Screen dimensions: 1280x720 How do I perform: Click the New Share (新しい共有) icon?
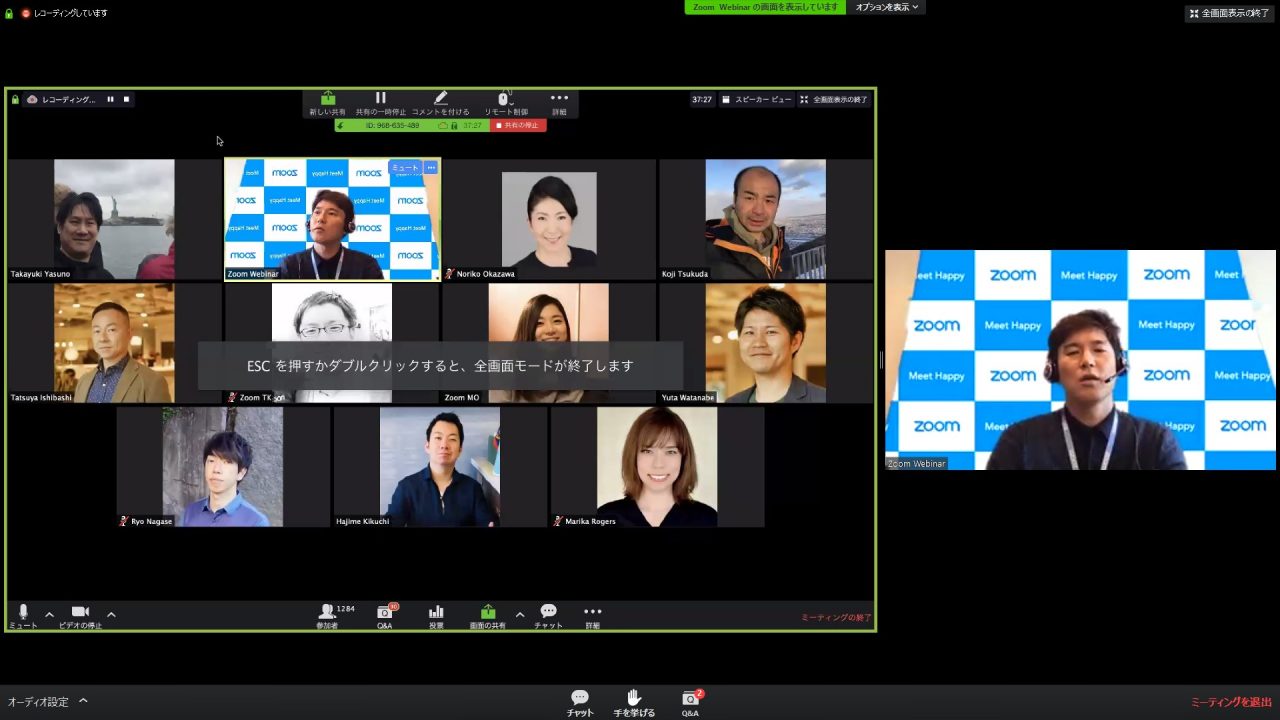coord(327,102)
